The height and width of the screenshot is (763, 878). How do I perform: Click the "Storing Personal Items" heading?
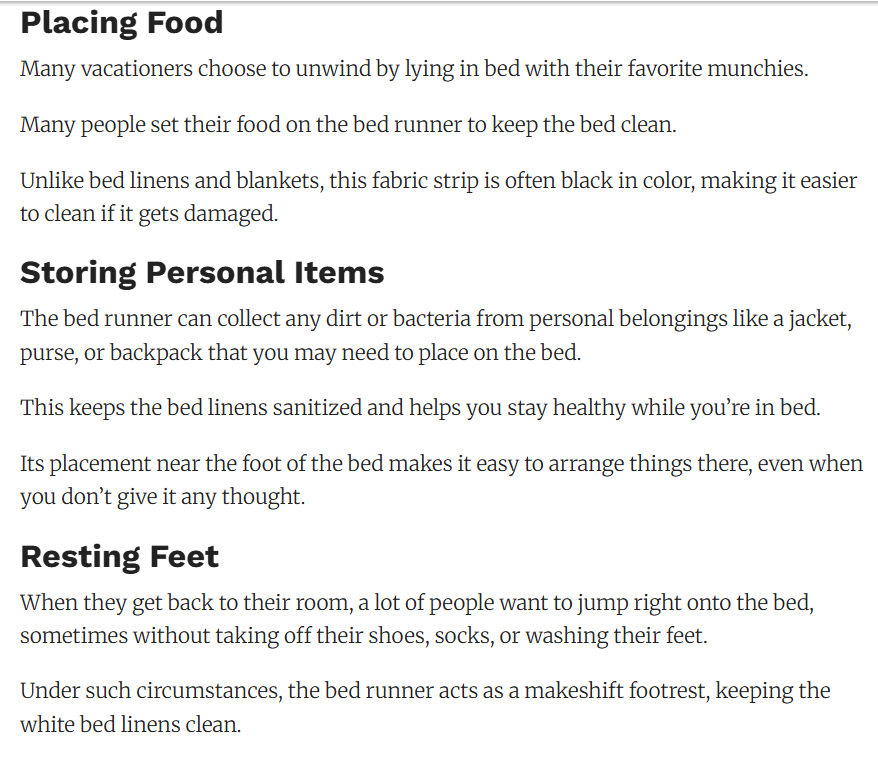tap(202, 272)
